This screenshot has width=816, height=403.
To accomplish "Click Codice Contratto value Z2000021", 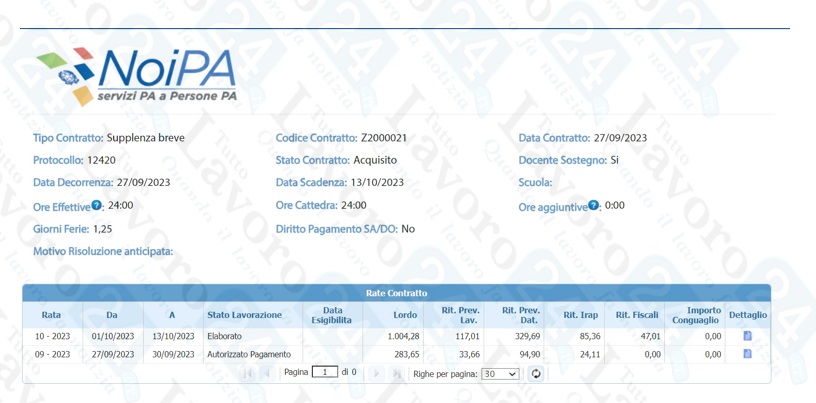I will pos(384,138).
